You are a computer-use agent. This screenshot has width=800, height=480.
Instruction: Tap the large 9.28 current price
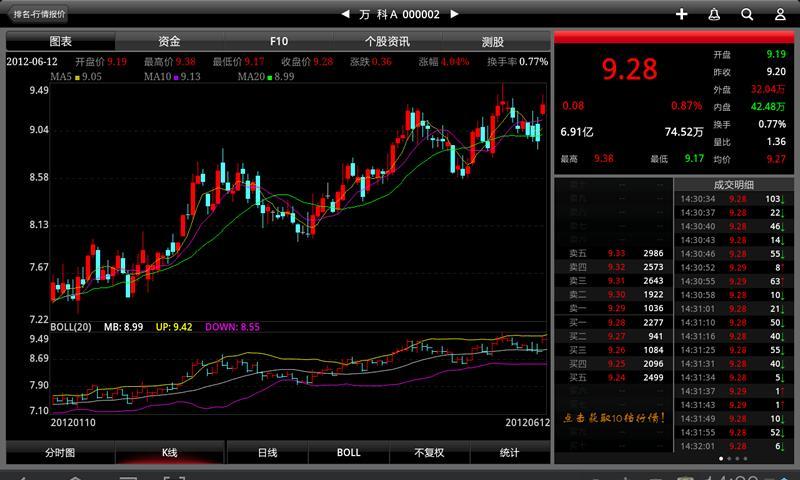pyautogui.click(x=629, y=69)
